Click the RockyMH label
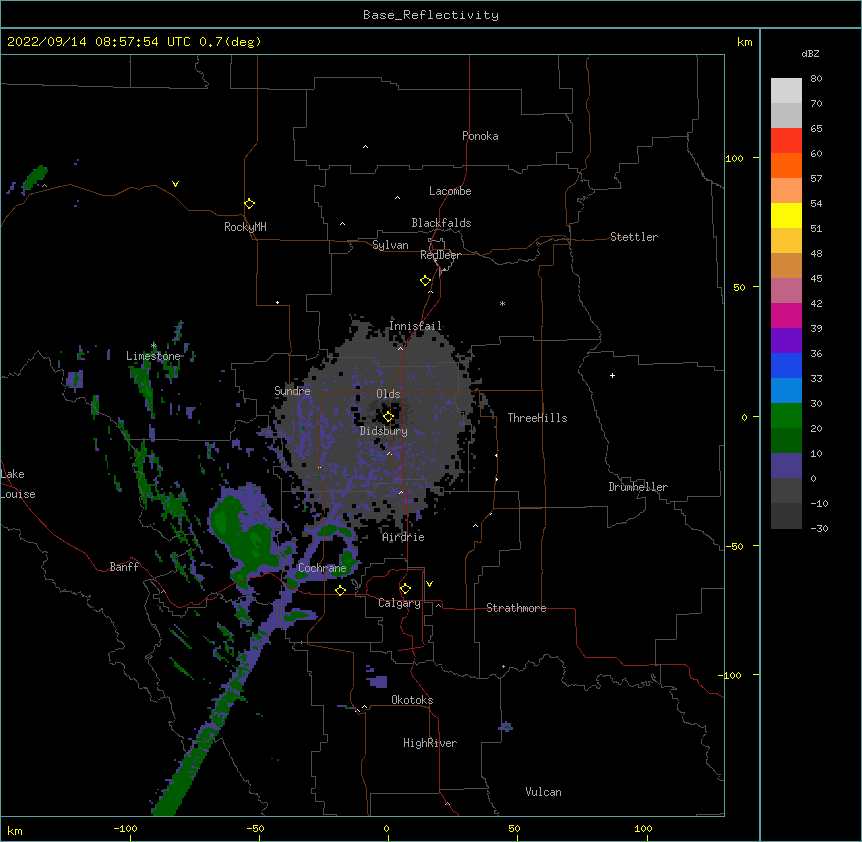 (x=245, y=227)
